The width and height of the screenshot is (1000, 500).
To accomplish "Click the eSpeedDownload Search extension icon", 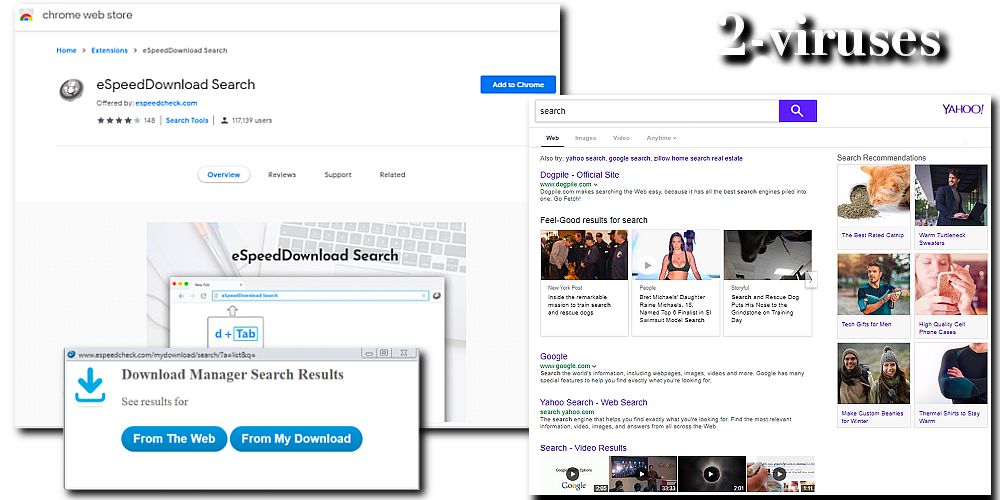I will (x=71, y=90).
